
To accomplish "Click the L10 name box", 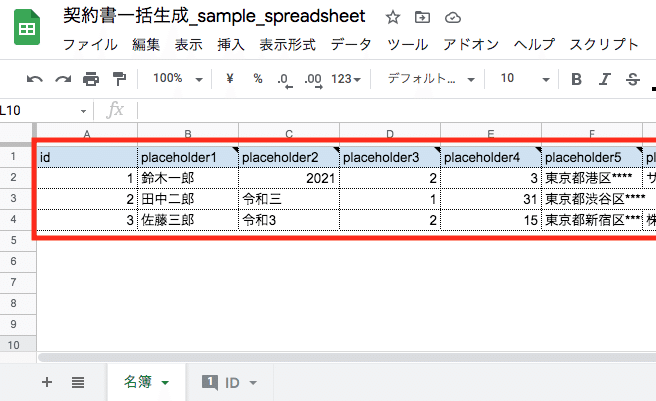I will 40,111.
